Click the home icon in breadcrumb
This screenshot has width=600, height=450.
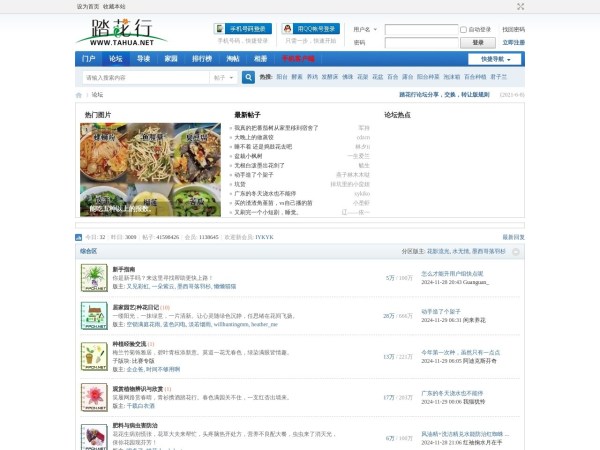pyautogui.click(x=79, y=95)
